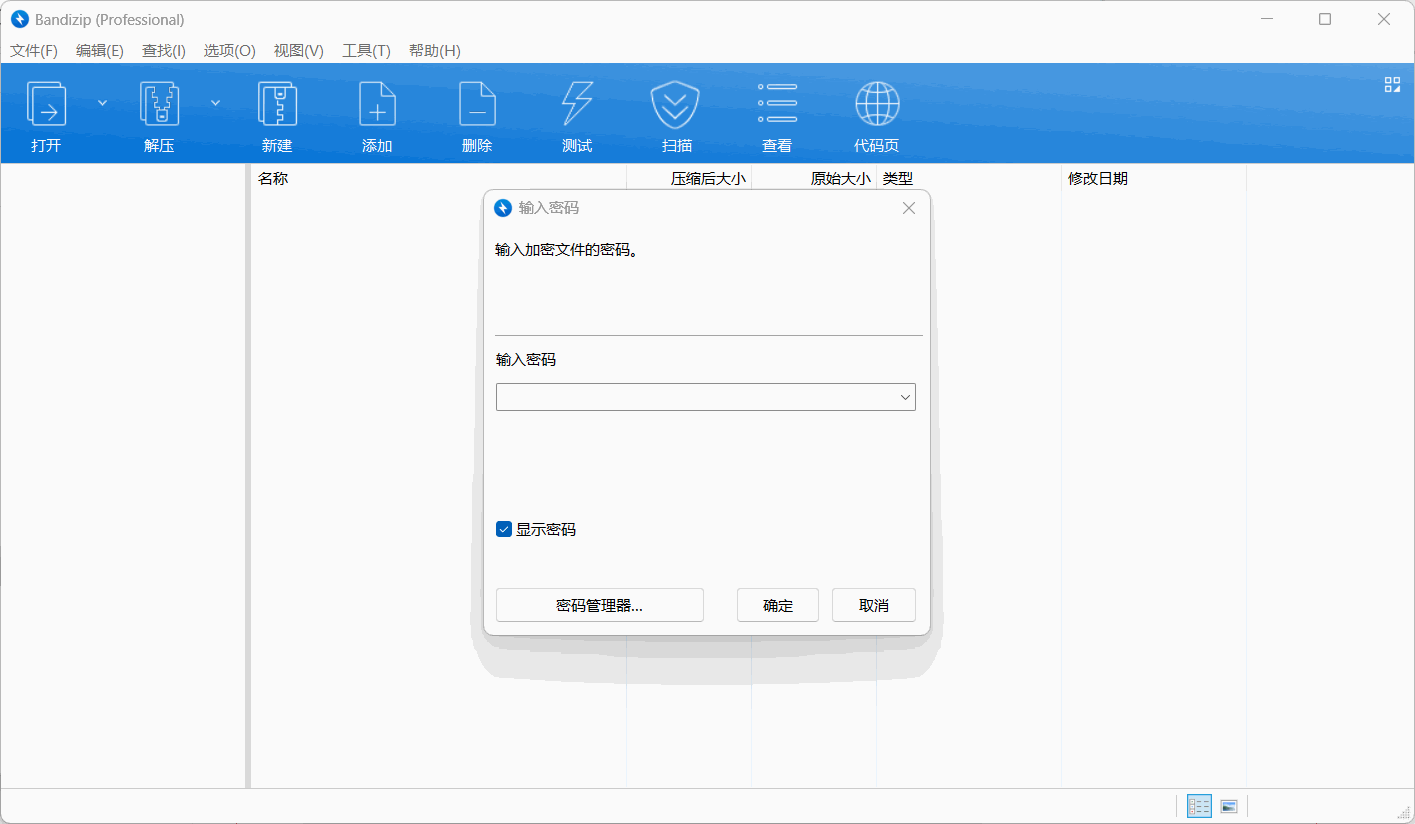Click the View (查看) list icon
The image size is (1415, 824).
click(x=777, y=105)
